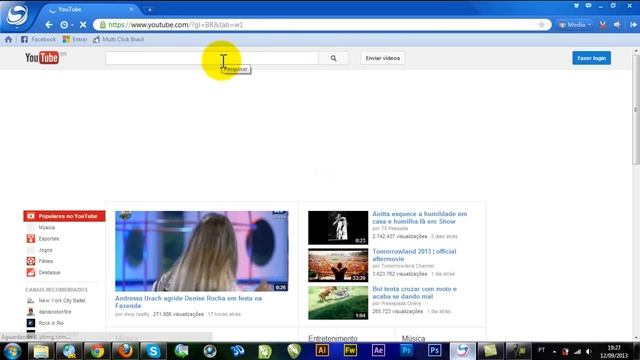Viewport: 640px width, 360px height.
Task: Go back with the browser back arrow
Action: coord(49,25)
